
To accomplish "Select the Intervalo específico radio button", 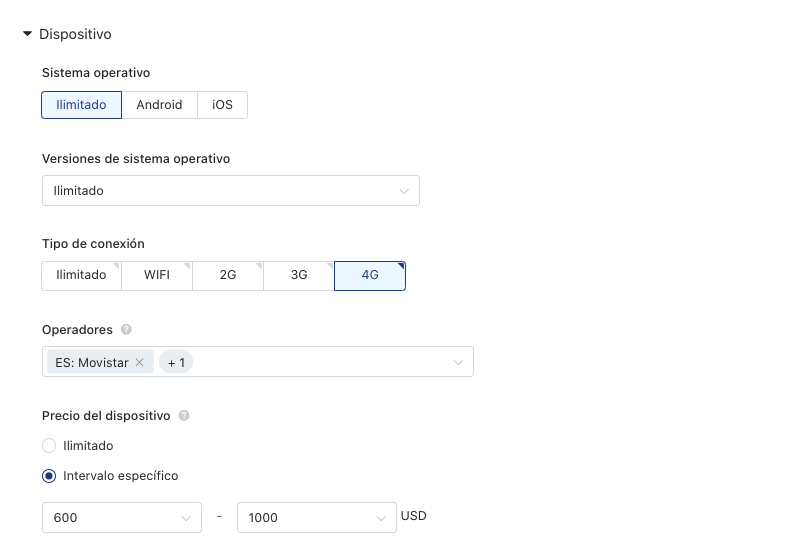I will [49, 476].
